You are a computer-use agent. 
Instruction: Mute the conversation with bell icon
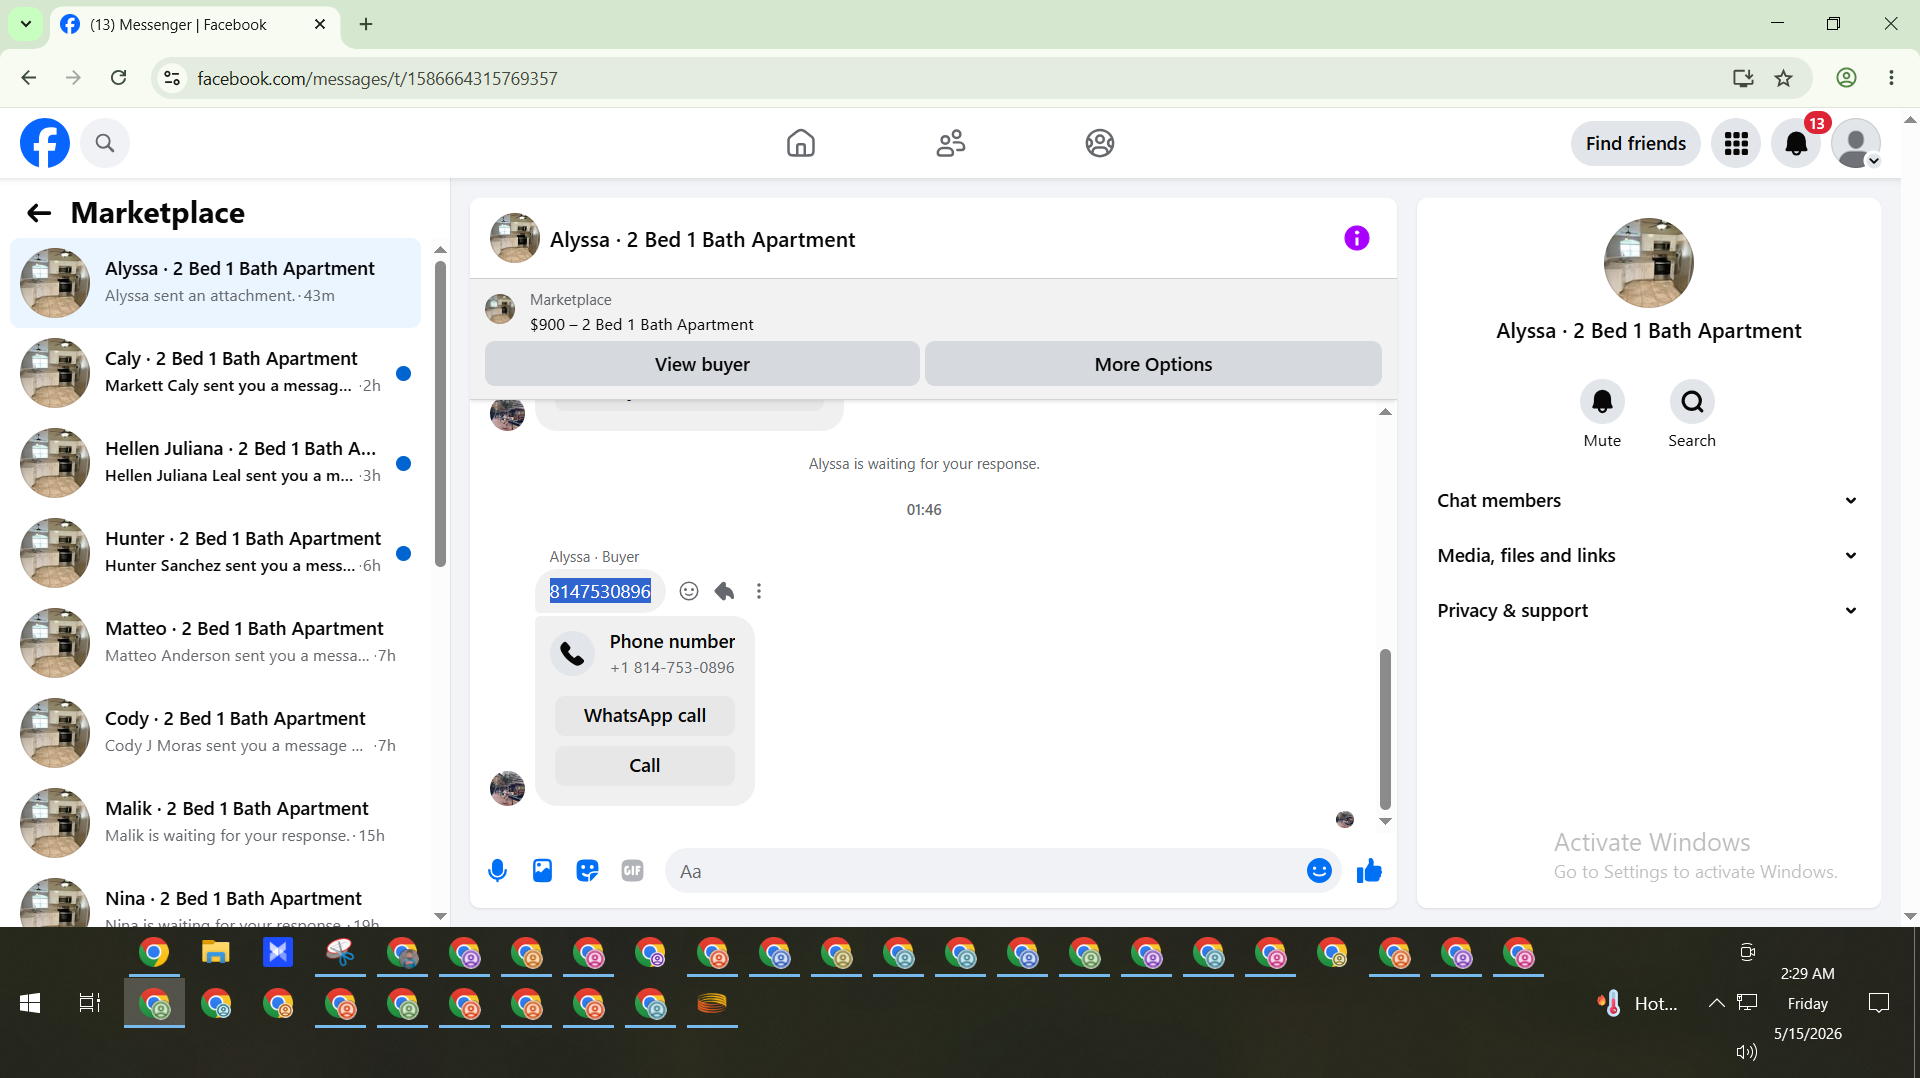click(1602, 402)
